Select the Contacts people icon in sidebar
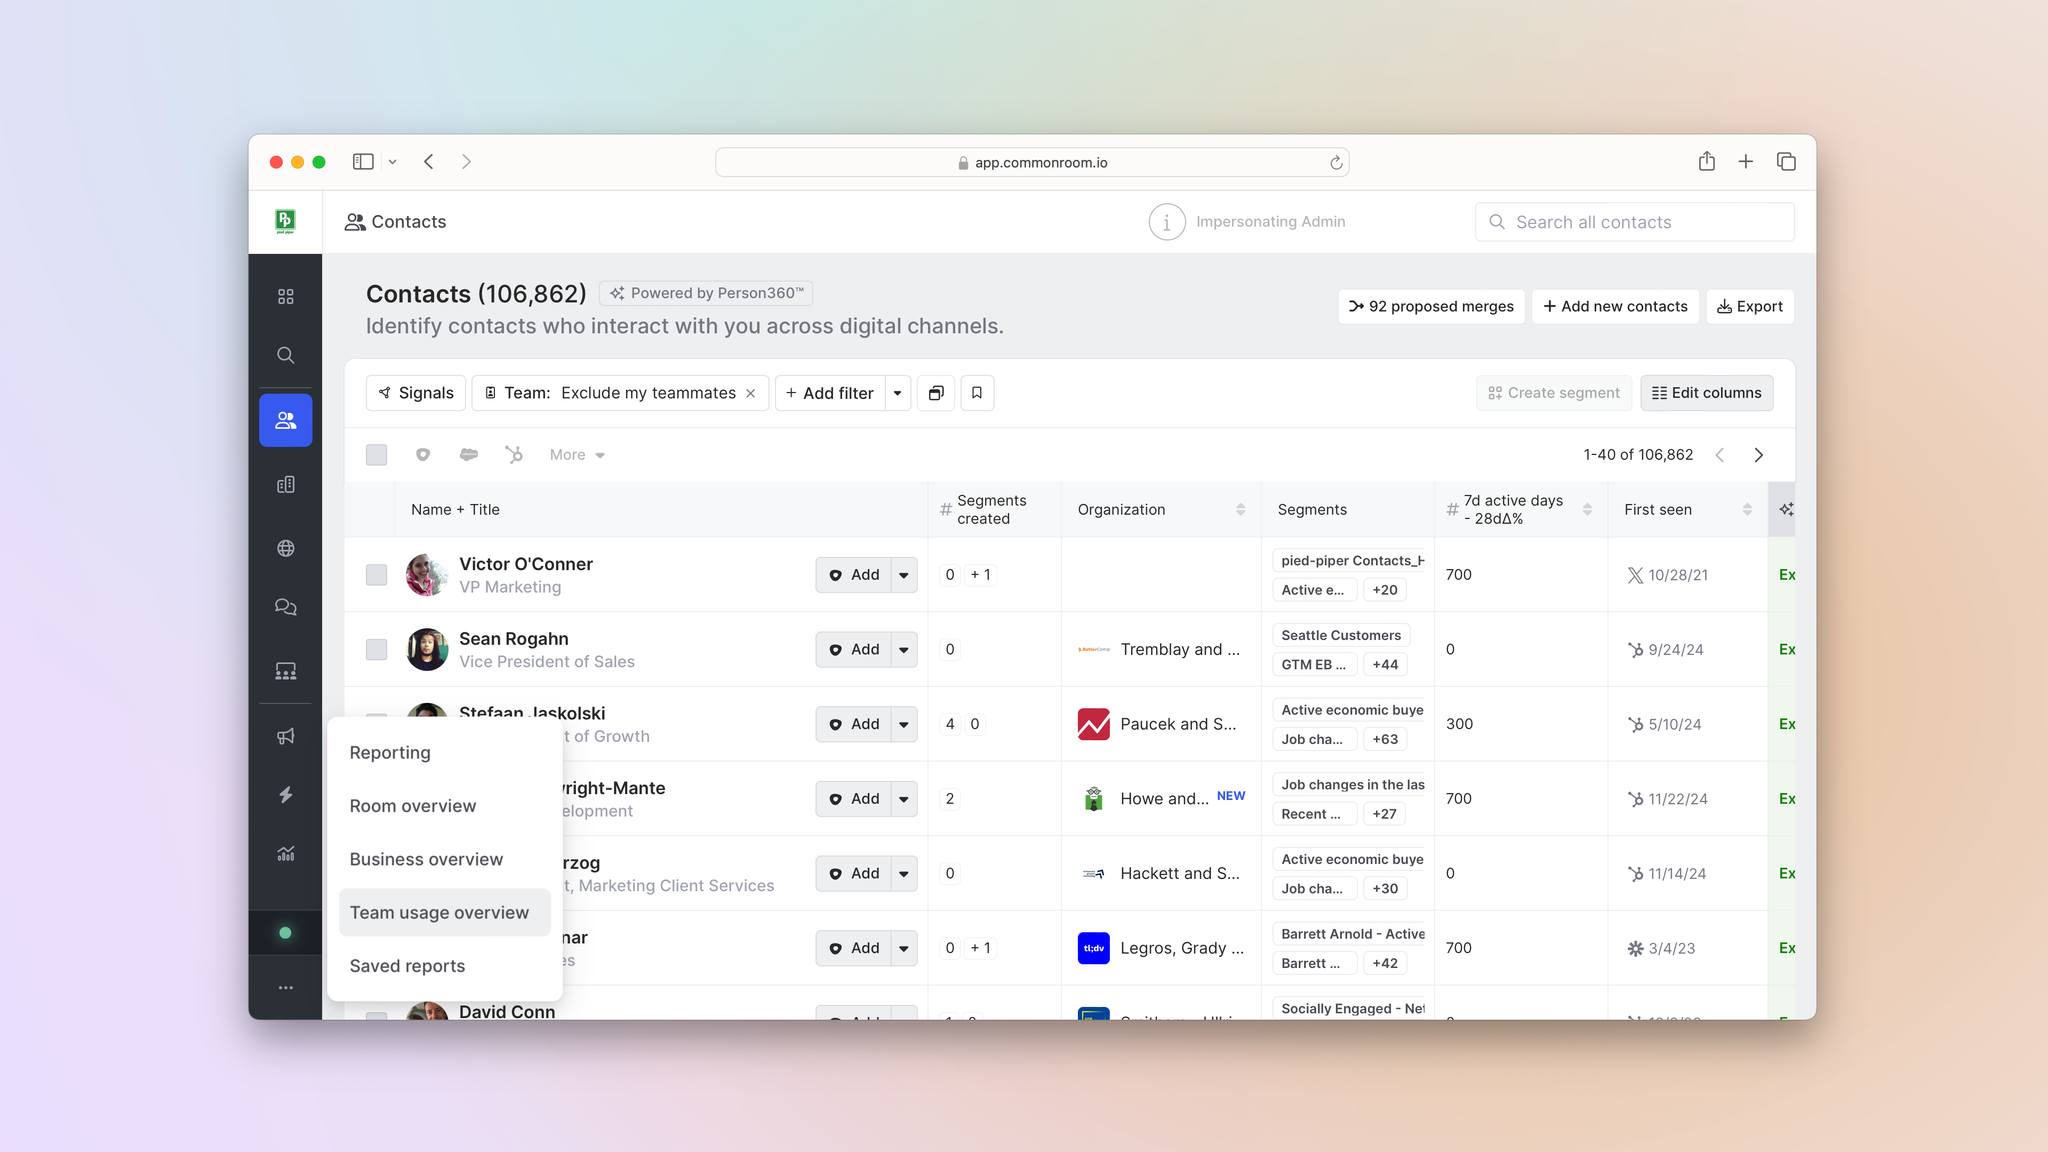This screenshot has width=2048, height=1152. click(286, 420)
